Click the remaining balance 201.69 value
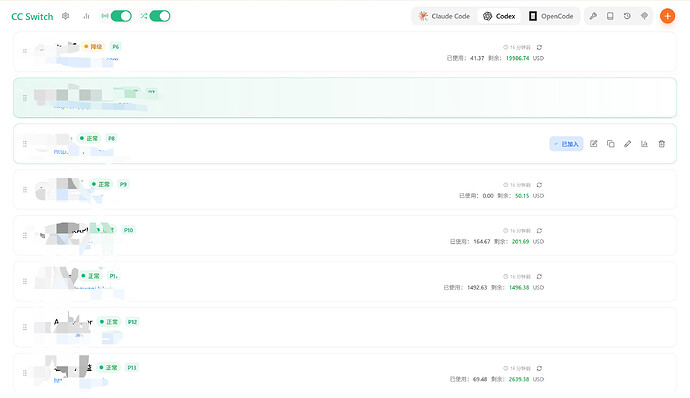Viewport: 690px width, 398px height. click(521, 242)
